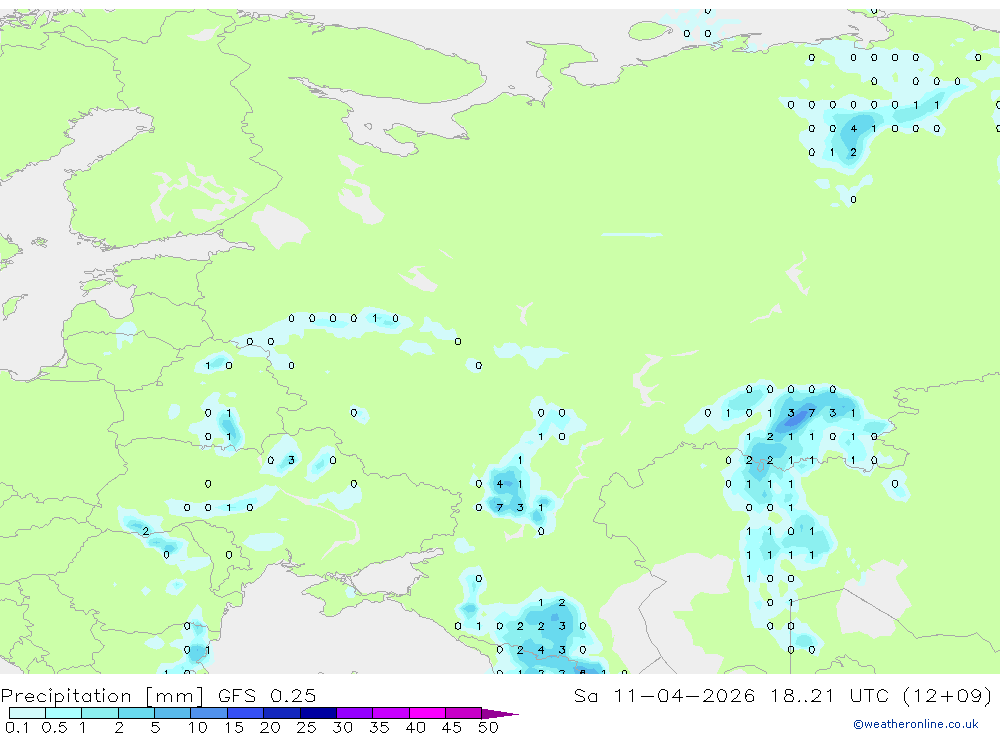
Task: Pick the 1–2 legend color swatch
Action: (x=99, y=713)
